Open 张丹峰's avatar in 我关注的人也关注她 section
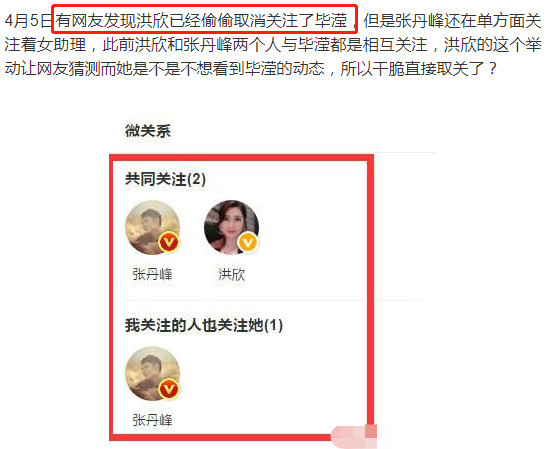Viewport: 547px width, 449px height. [x=153, y=373]
